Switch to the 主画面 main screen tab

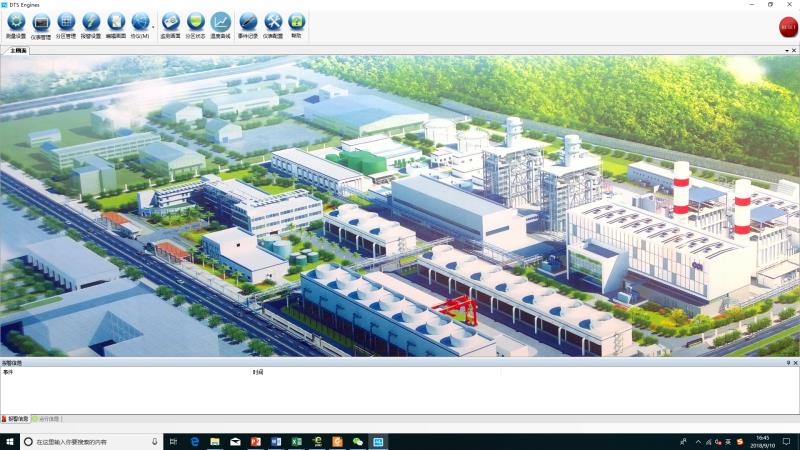pyautogui.click(x=17, y=49)
